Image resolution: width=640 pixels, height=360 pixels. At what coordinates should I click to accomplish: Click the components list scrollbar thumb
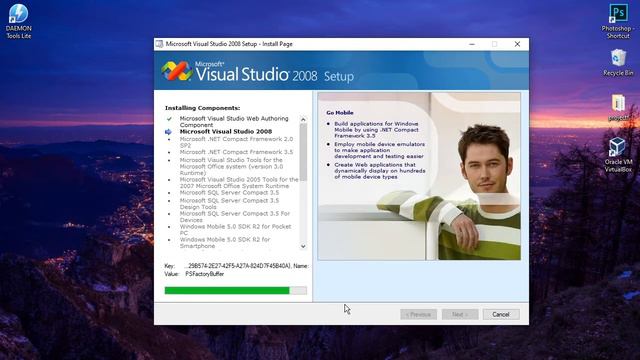point(303,152)
